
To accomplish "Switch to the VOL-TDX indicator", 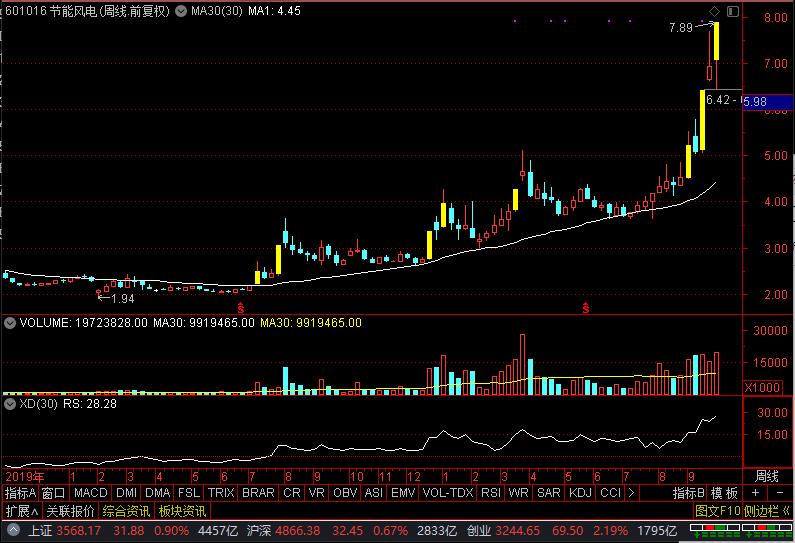I will [448, 493].
